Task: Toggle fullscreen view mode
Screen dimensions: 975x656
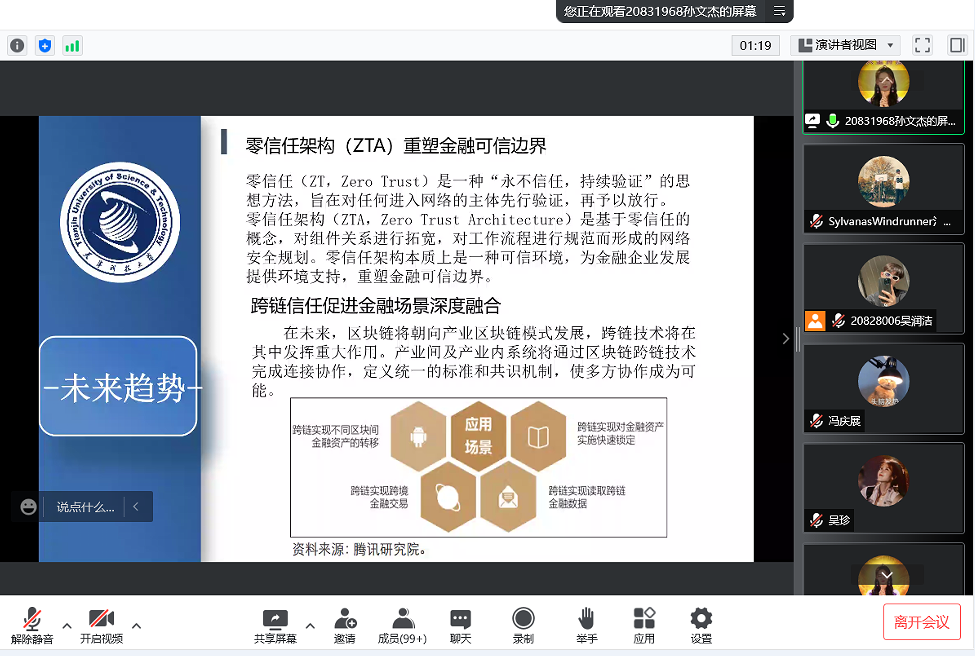Action: 922,45
